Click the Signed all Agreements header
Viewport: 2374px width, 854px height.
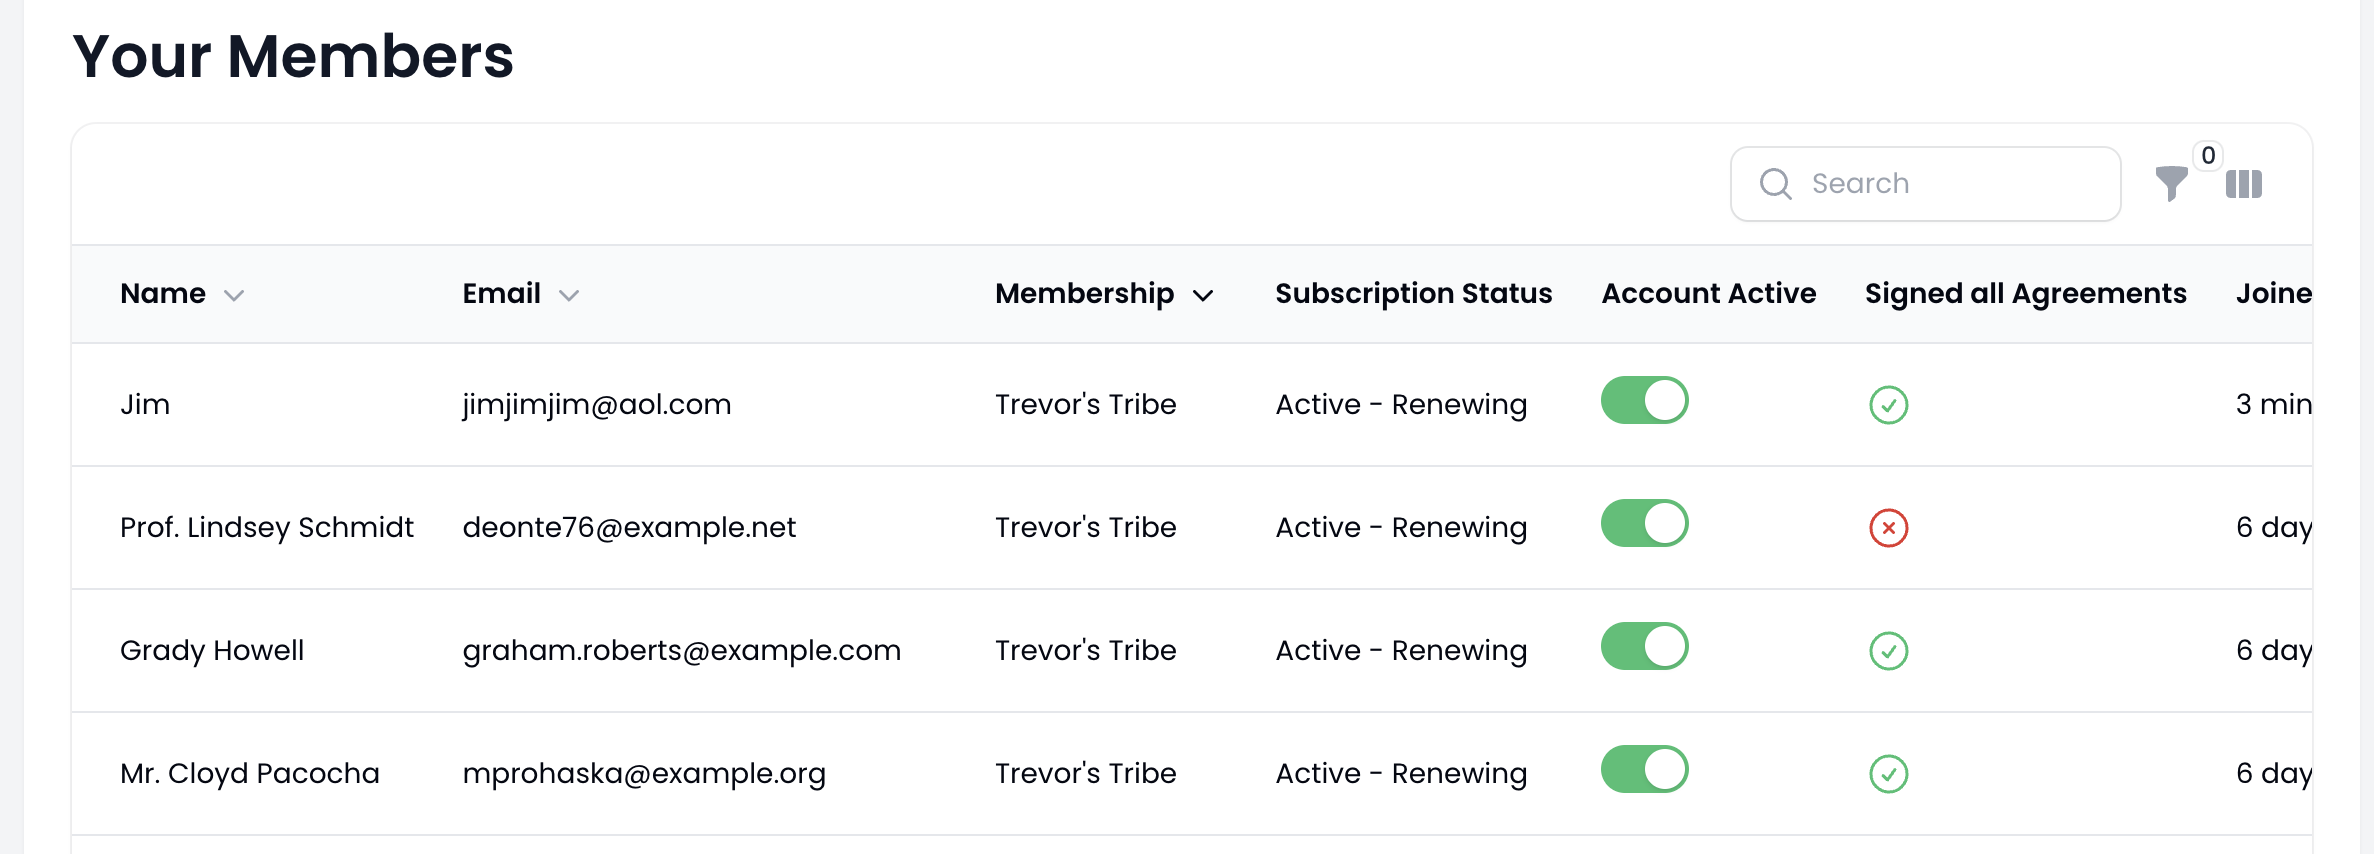point(2025,294)
